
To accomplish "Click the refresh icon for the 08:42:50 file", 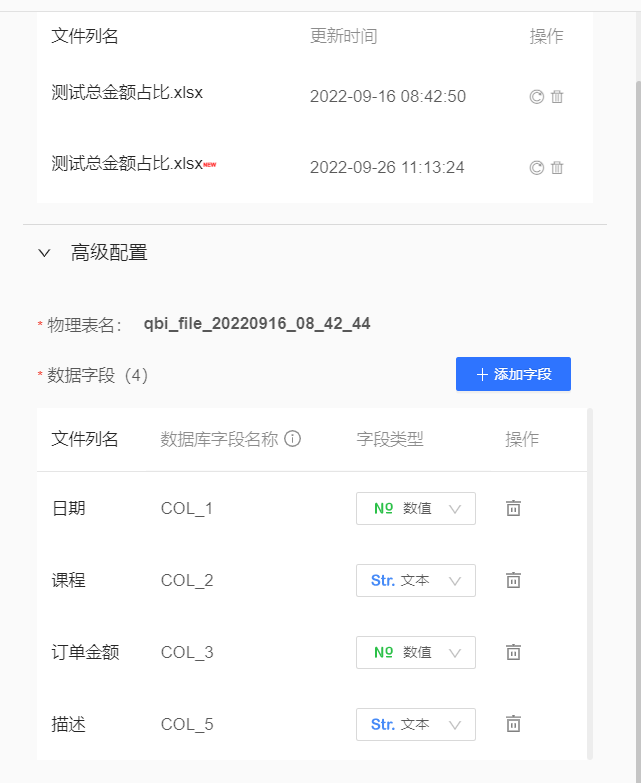I will pyautogui.click(x=536, y=97).
